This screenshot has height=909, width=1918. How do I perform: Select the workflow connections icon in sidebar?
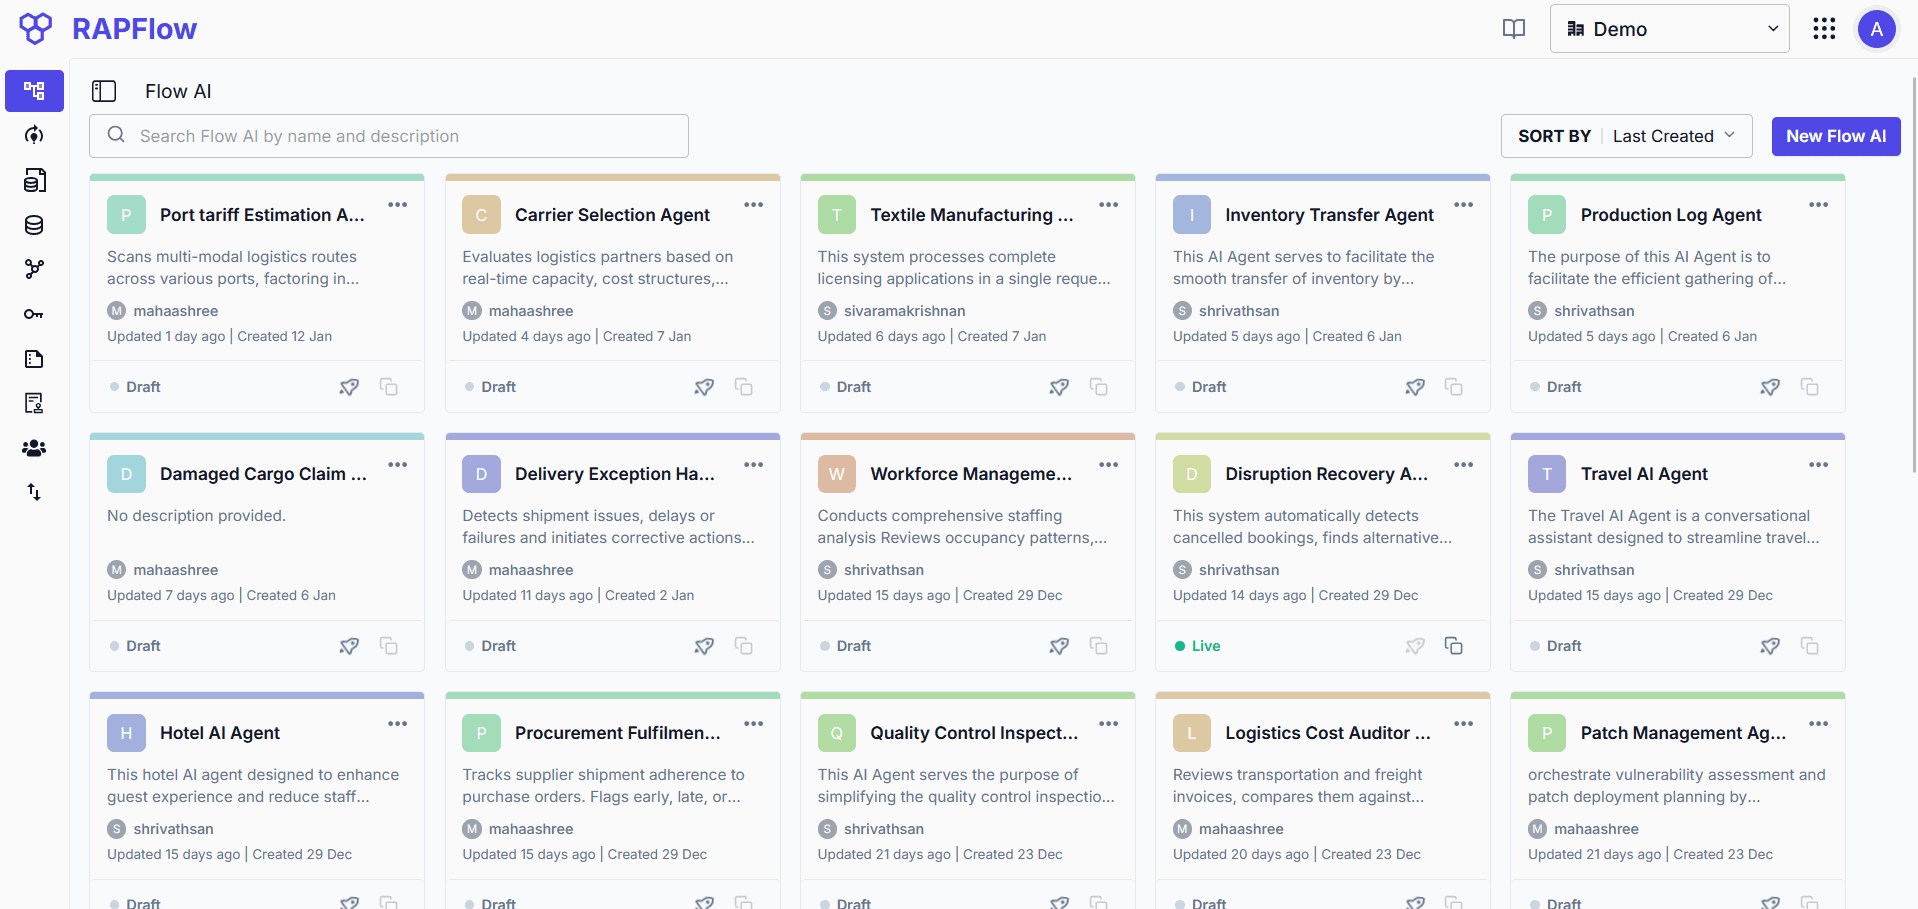33,269
